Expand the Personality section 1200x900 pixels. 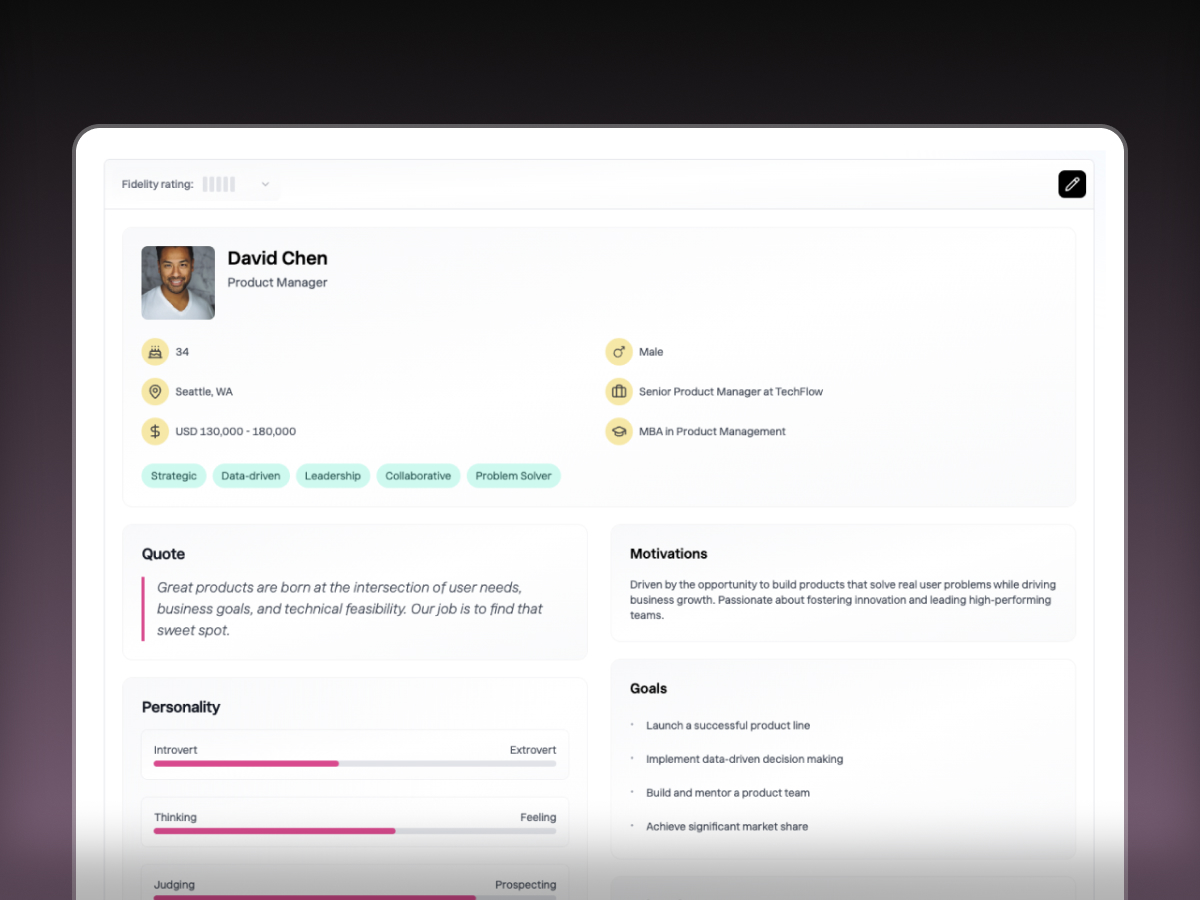pos(181,707)
